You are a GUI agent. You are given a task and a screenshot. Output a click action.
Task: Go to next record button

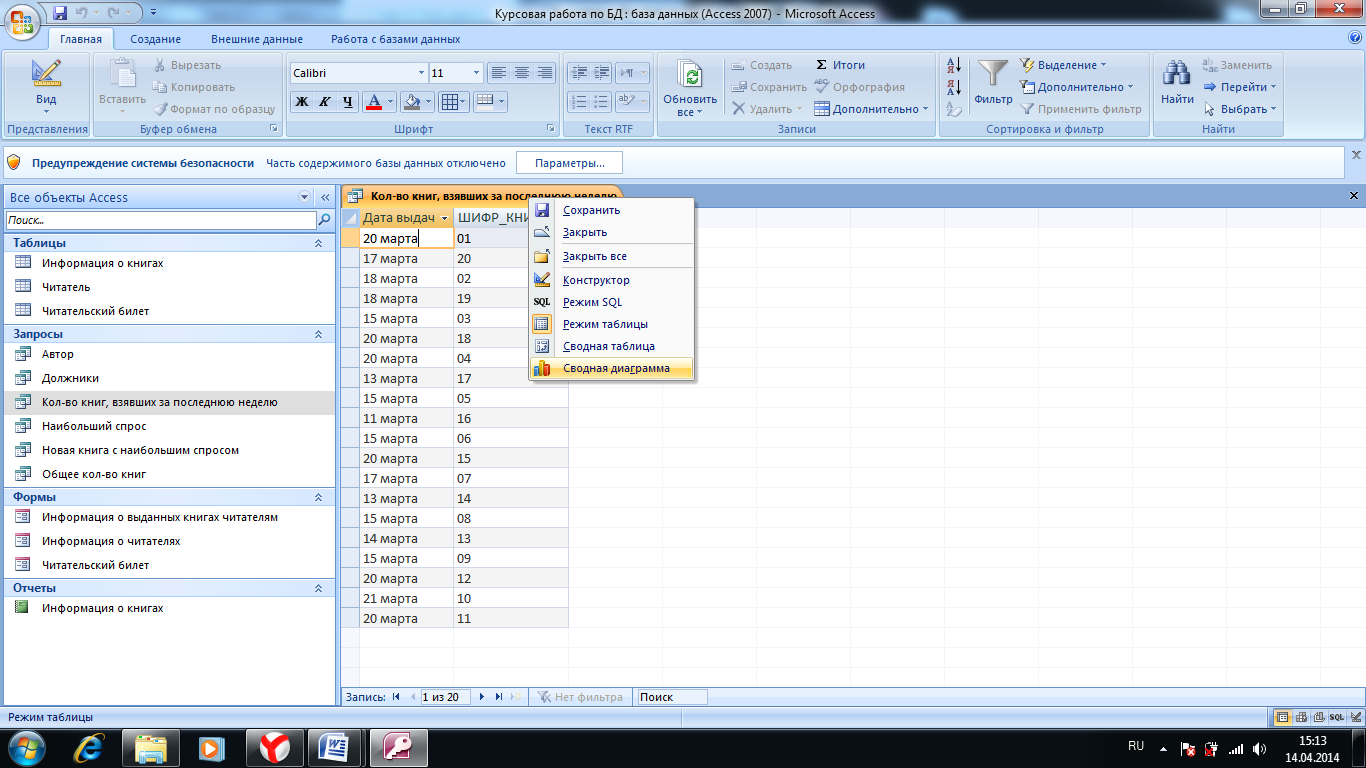tap(482, 697)
